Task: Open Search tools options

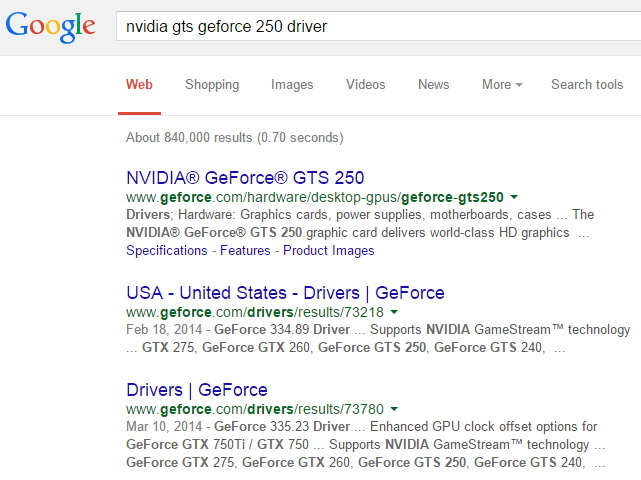Action: tap(587, 85)
